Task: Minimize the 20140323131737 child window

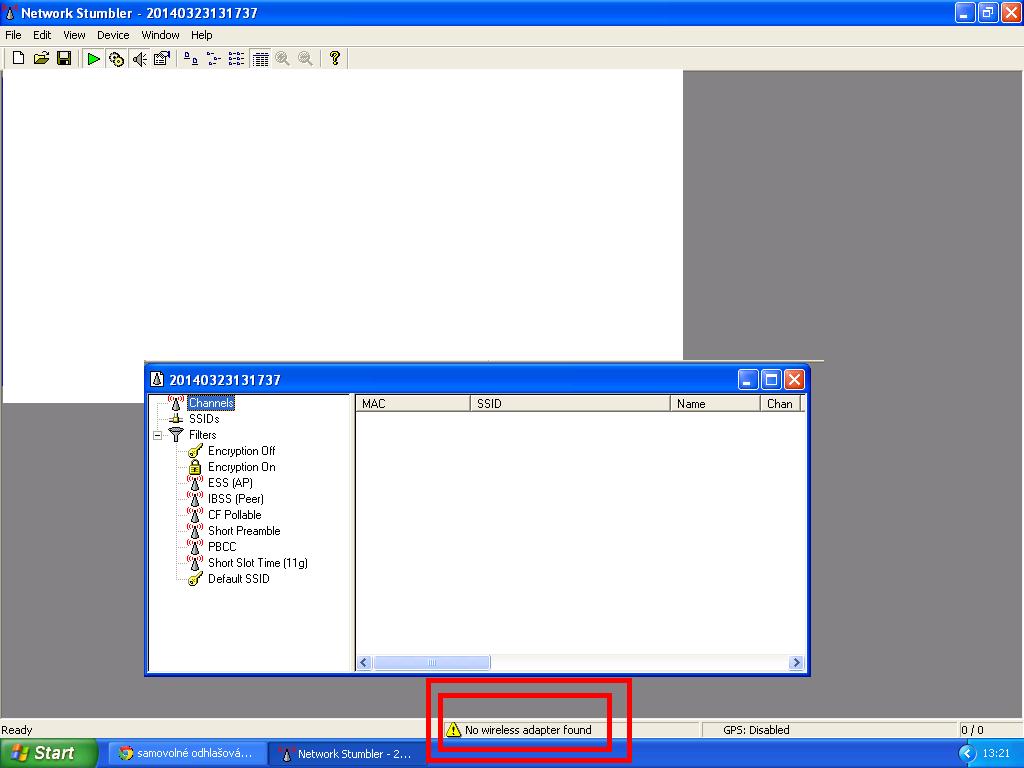Action: coord(748,379)
